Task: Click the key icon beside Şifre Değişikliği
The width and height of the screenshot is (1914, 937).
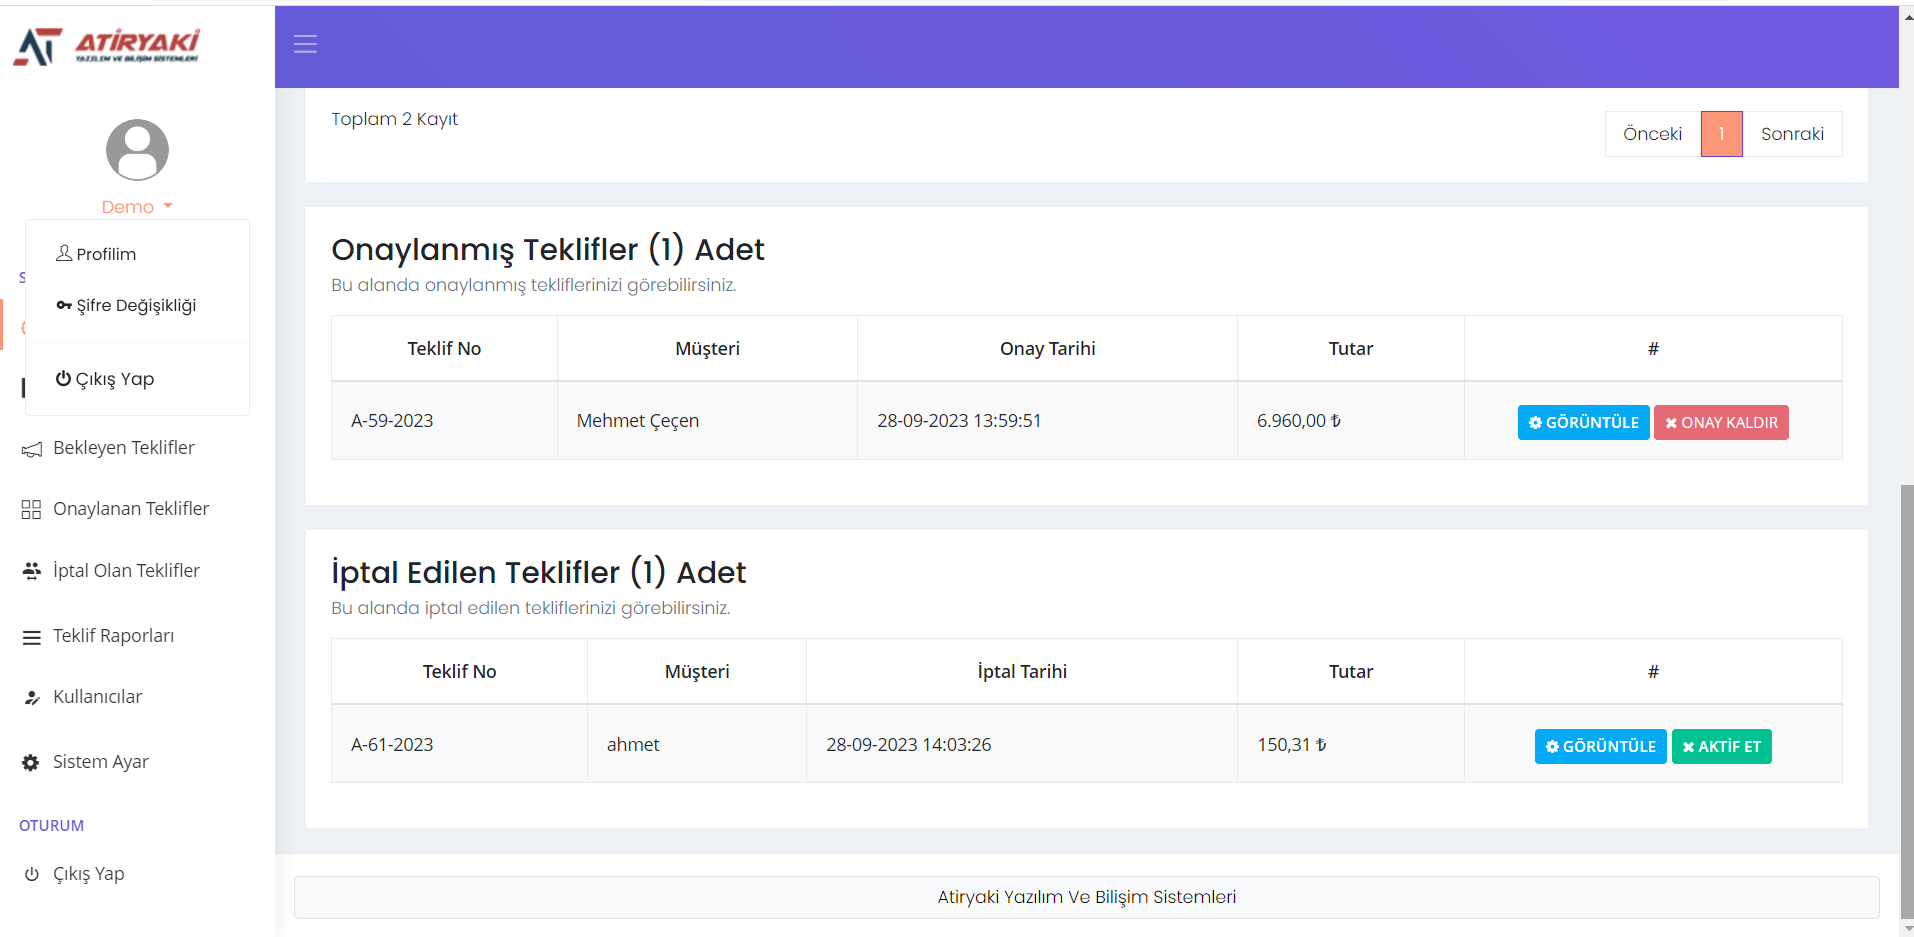Action: click(64, 305)
